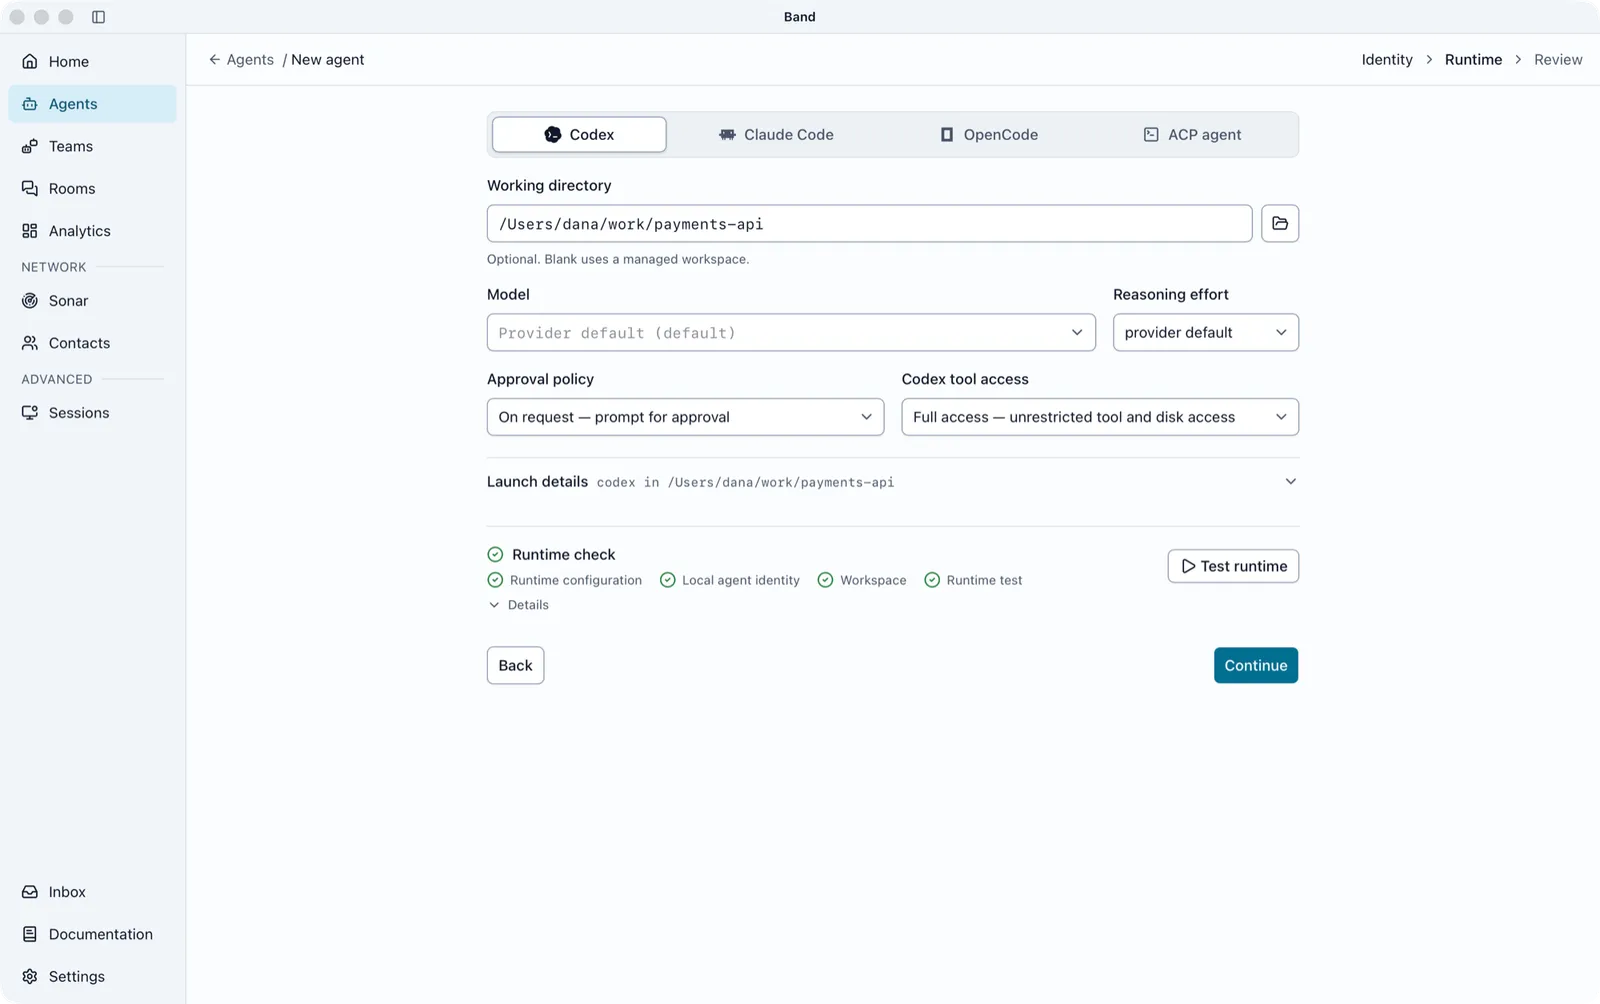Image resolution: width=1600 pixels, height=1004 pixels.
Task: Switch to the OpenCode tab
Action: (989, 134)
